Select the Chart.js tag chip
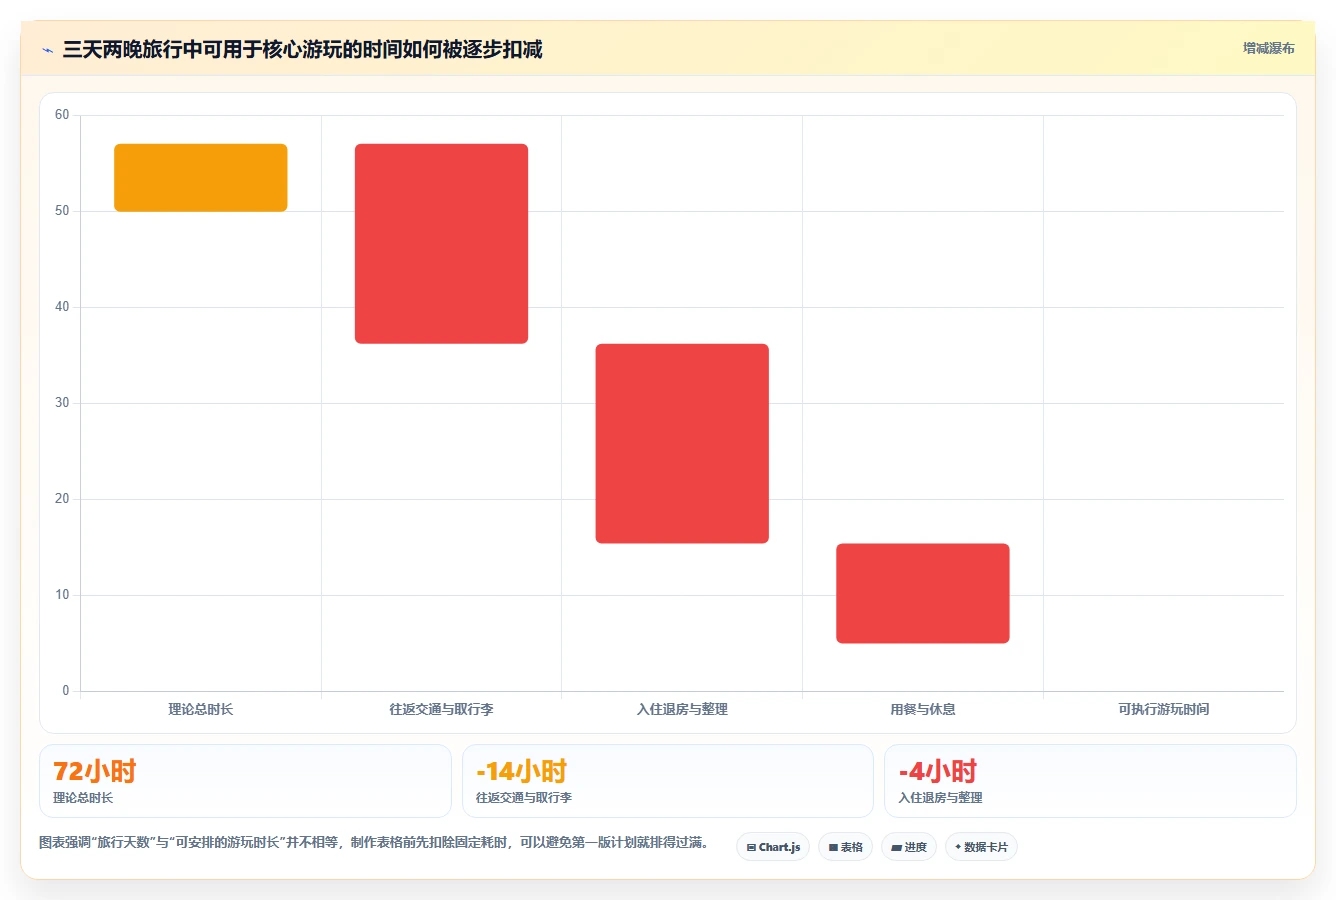 [x=773, y=847]
